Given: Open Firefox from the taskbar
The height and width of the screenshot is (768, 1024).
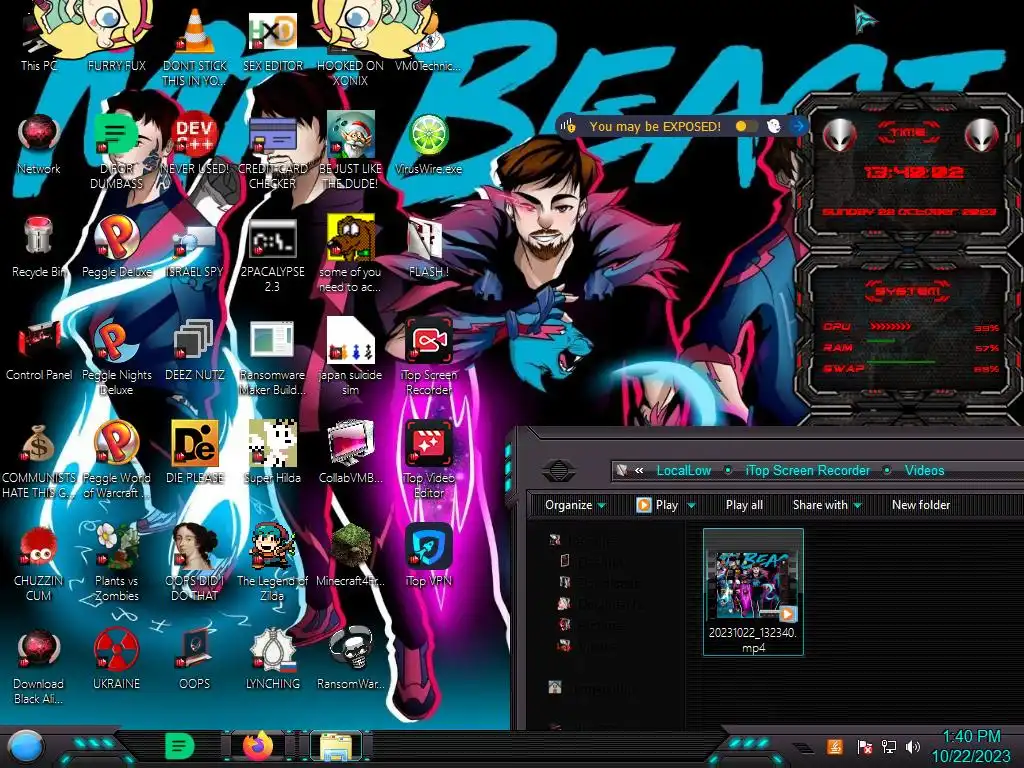Looking at the screenshot, I should tap(258, 745).
